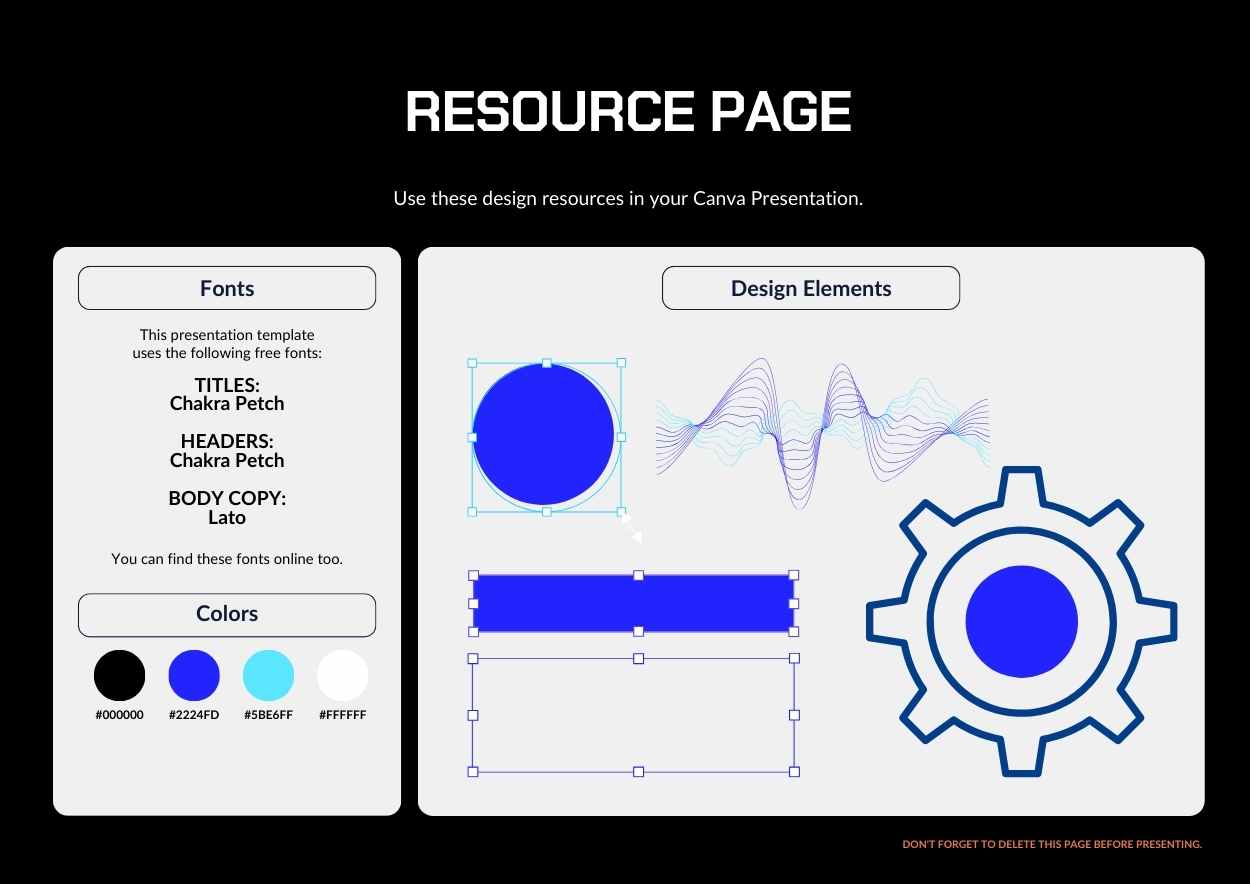The image size is (1250, 884).
Task: Select the blue circle design element
Action: (x=543, y=434)
